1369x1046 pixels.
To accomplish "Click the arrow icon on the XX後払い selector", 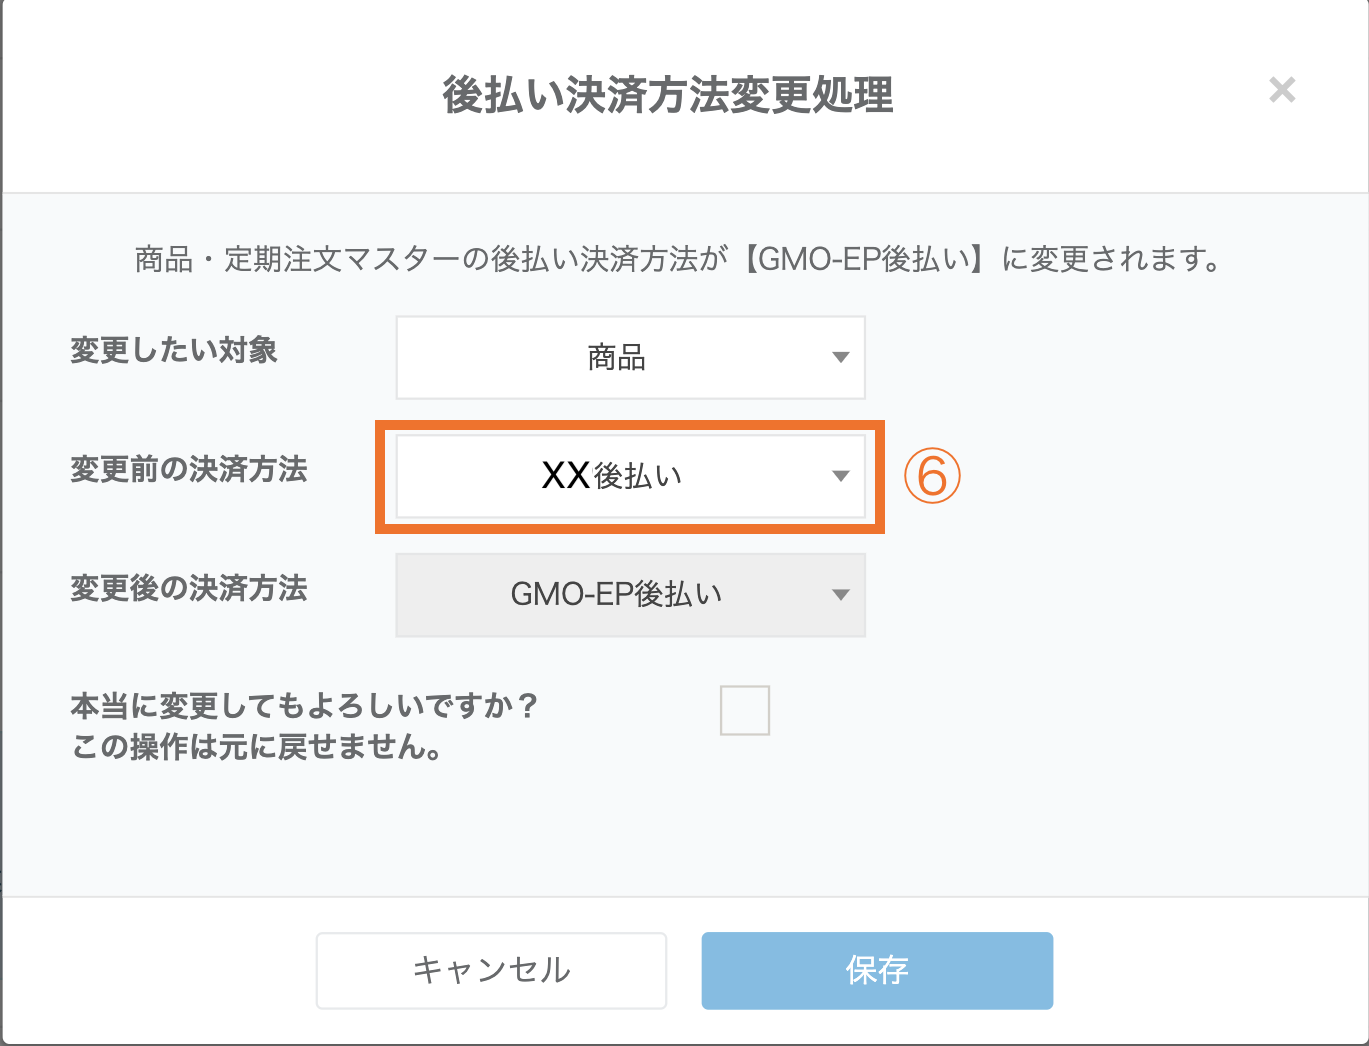I will [841, 476].
